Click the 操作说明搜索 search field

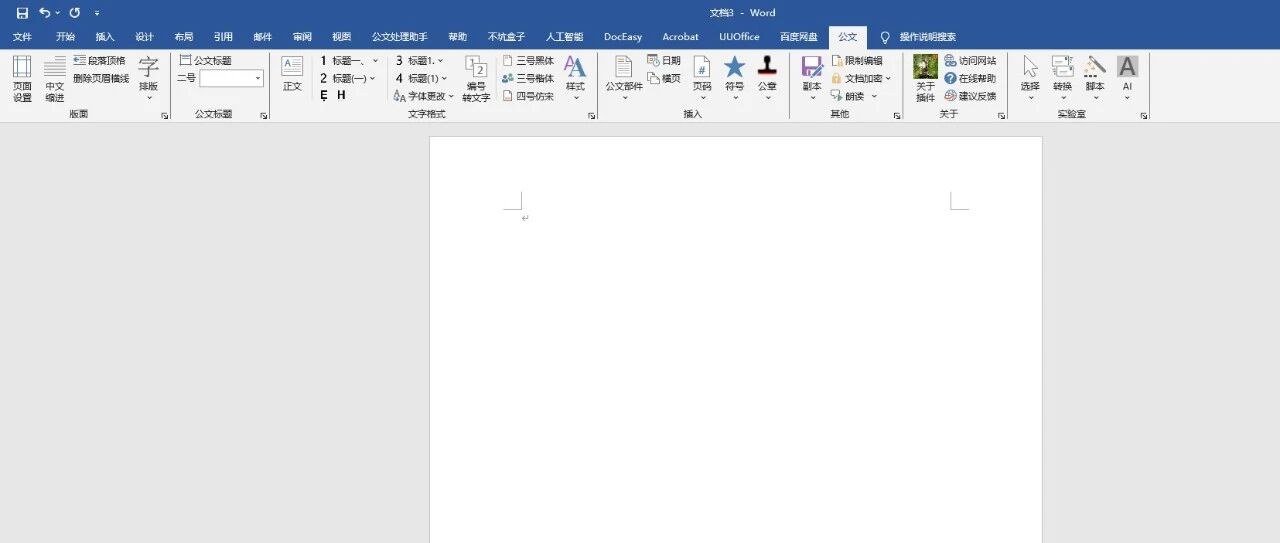pyautogui.click(x=917, y=37)
